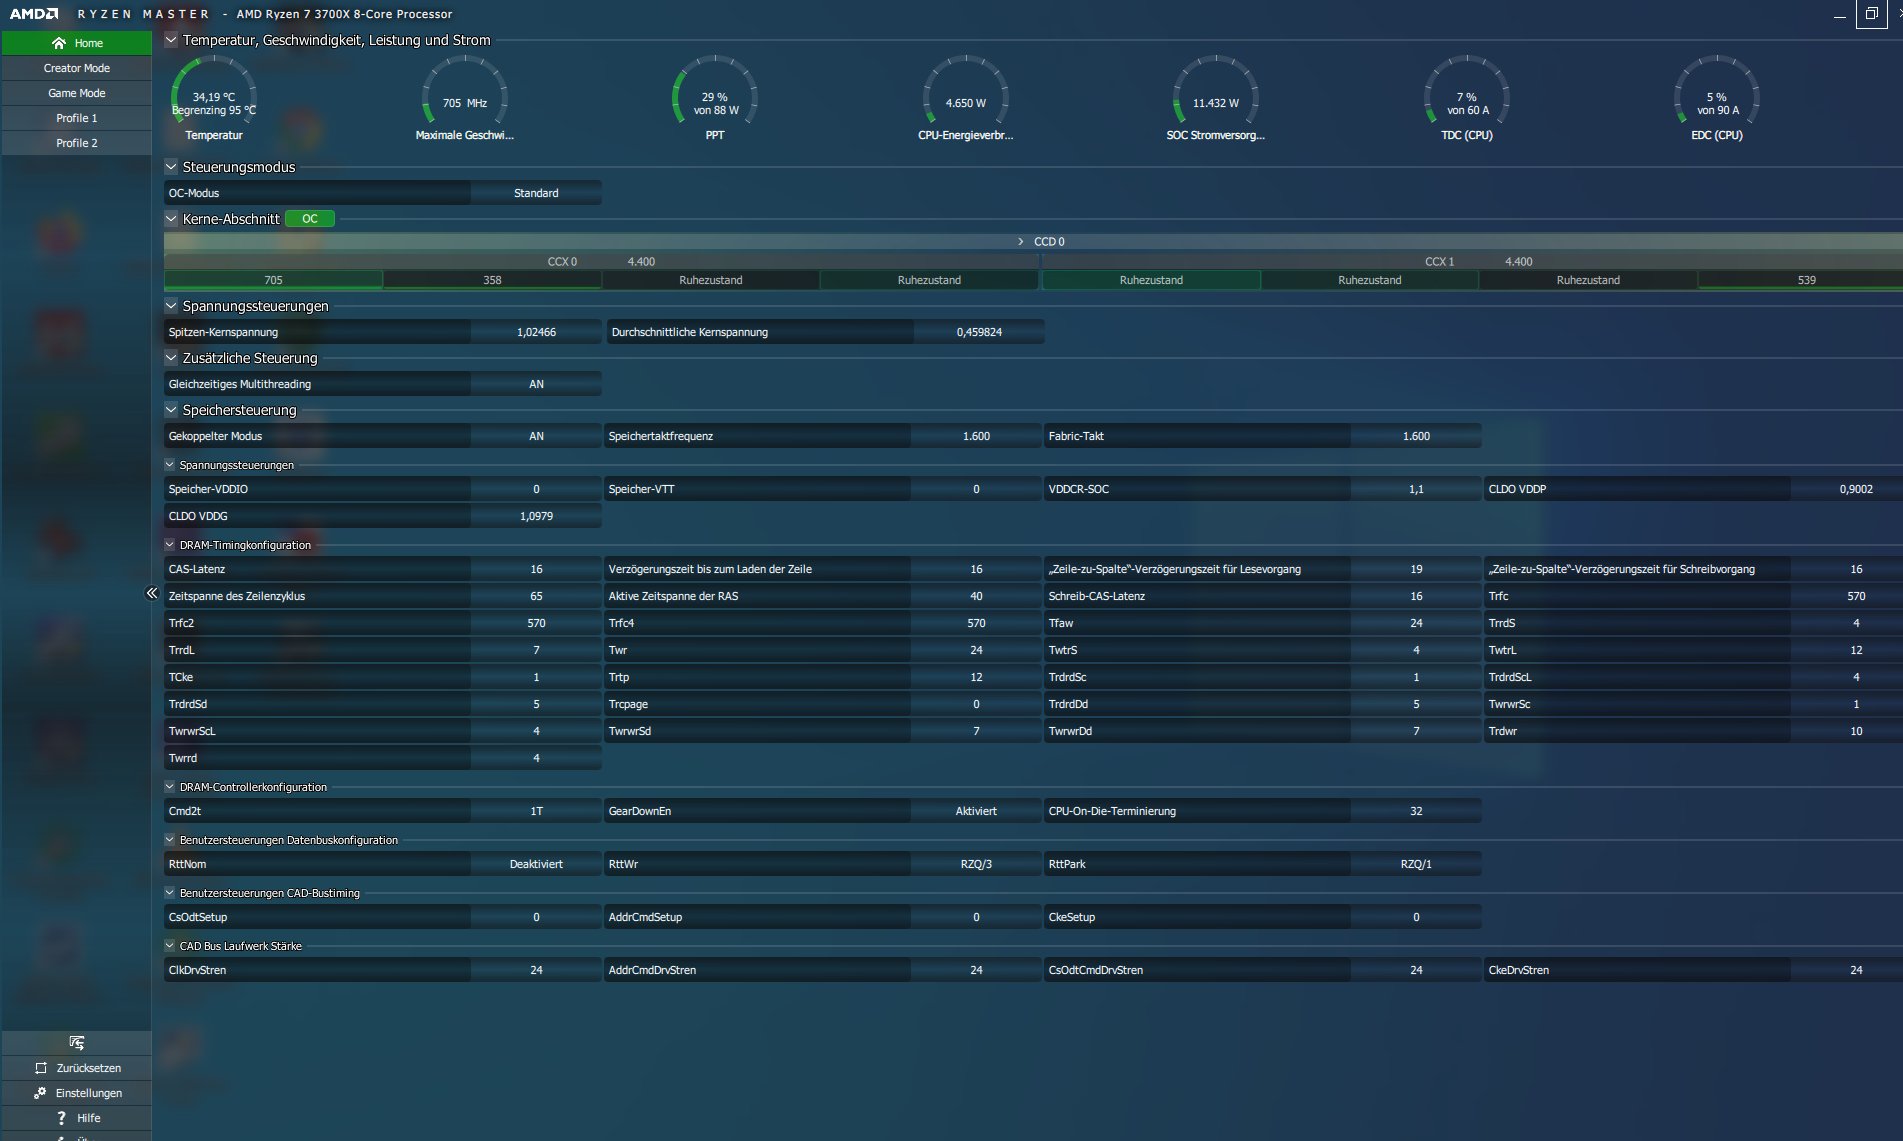
Task: Click the CLDO VDDG value 1,0979
Action: (x=536, y=516)
